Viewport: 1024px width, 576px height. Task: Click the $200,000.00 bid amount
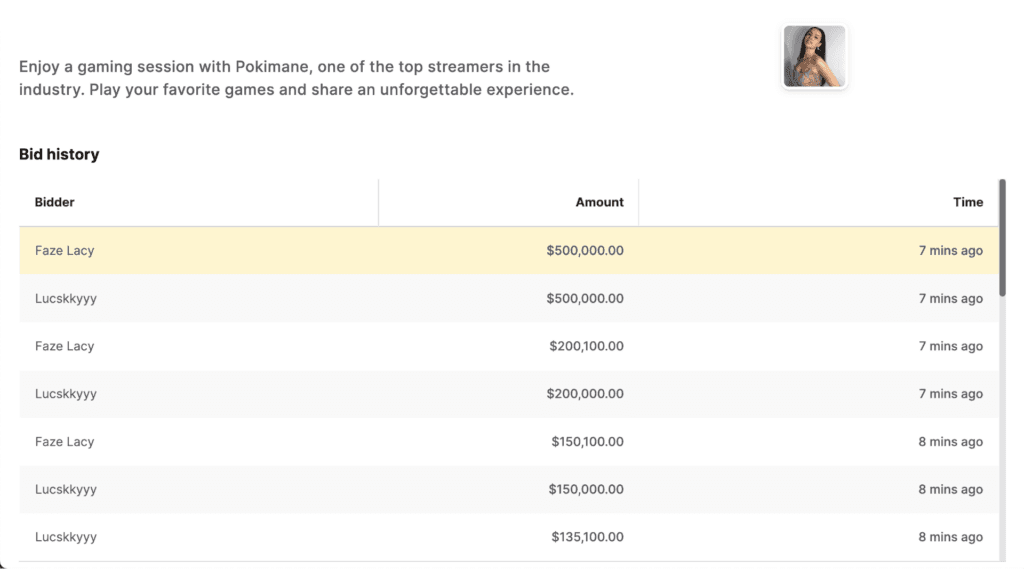coord(585,394)
